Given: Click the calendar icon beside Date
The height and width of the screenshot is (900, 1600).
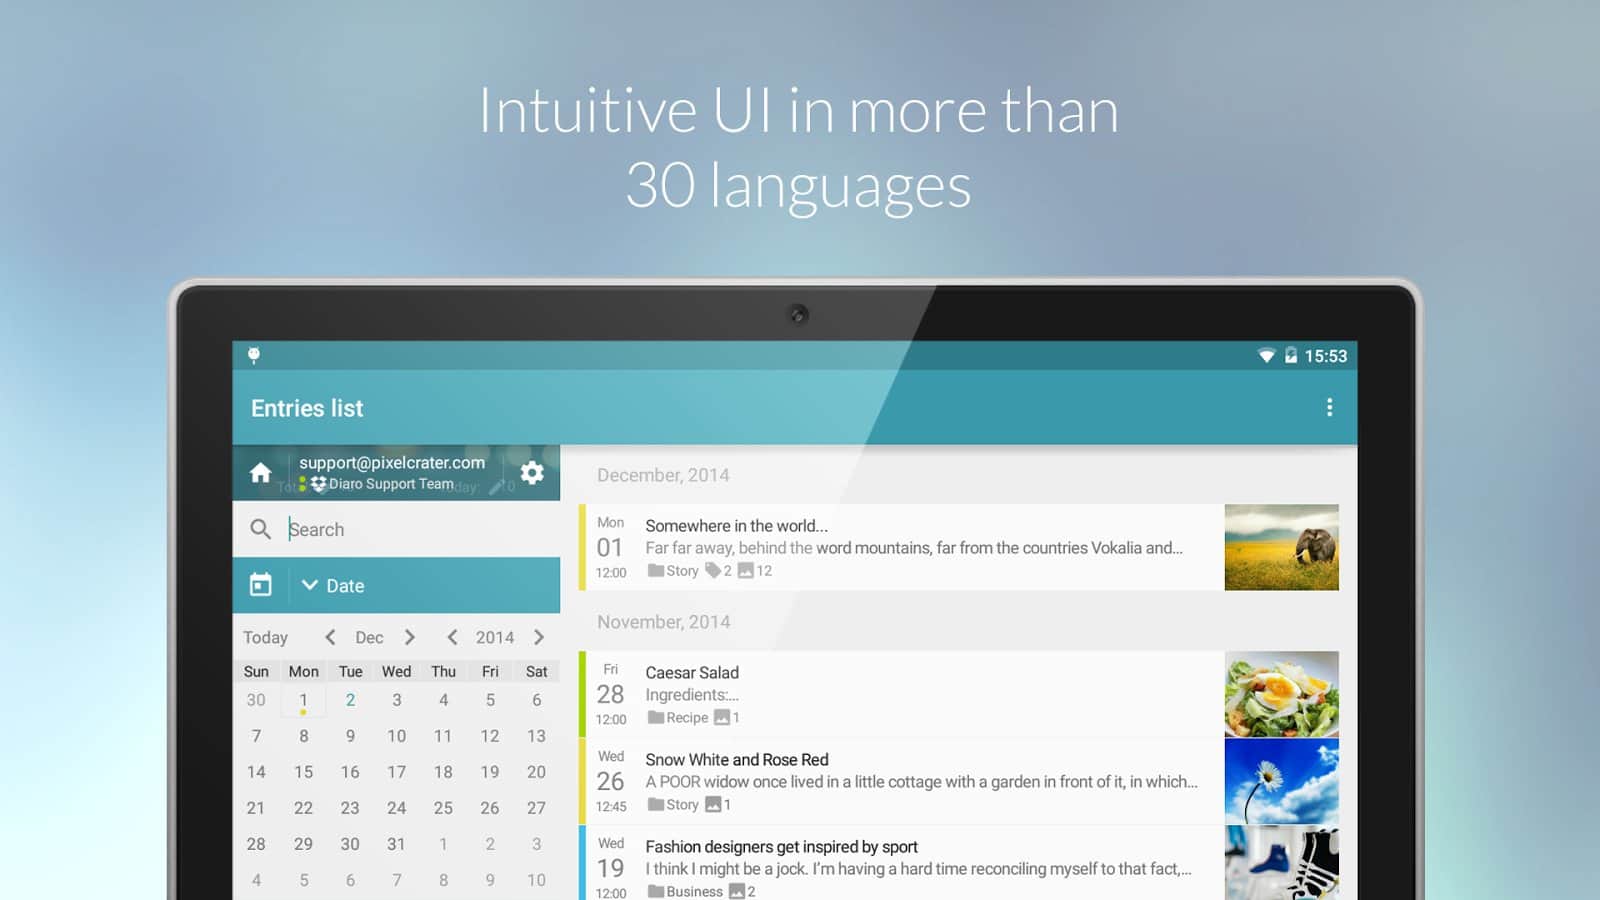Looking at the screenshot, I should pos(260,585).
